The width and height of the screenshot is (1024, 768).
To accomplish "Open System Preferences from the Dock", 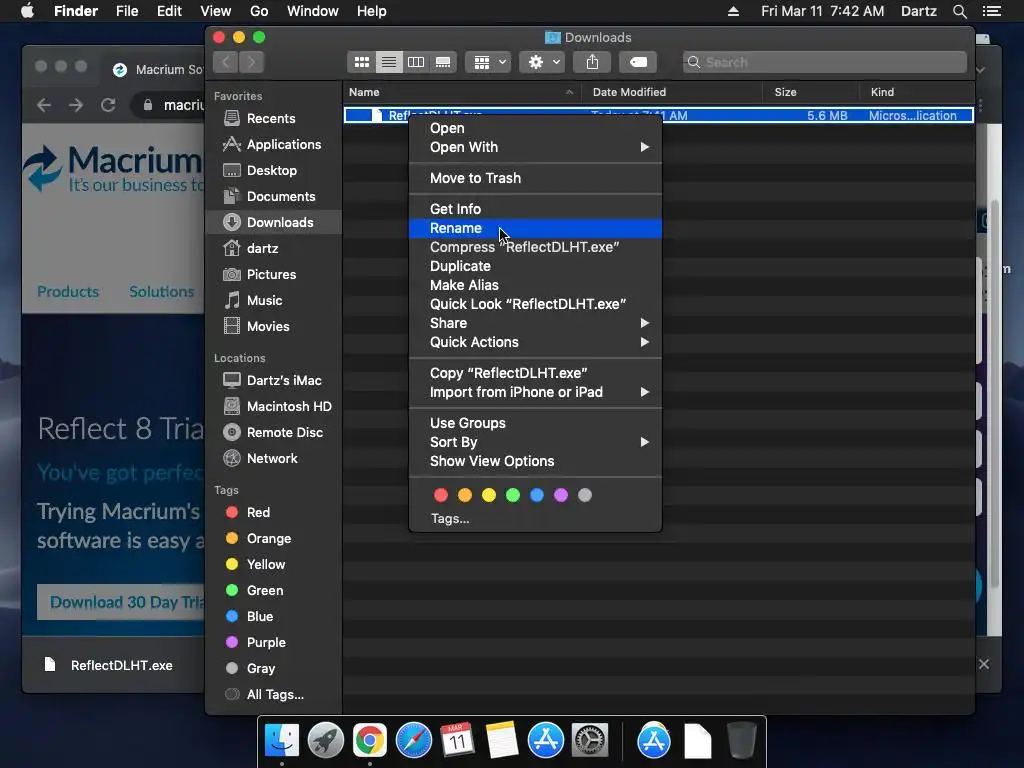I will pos(590,741).
